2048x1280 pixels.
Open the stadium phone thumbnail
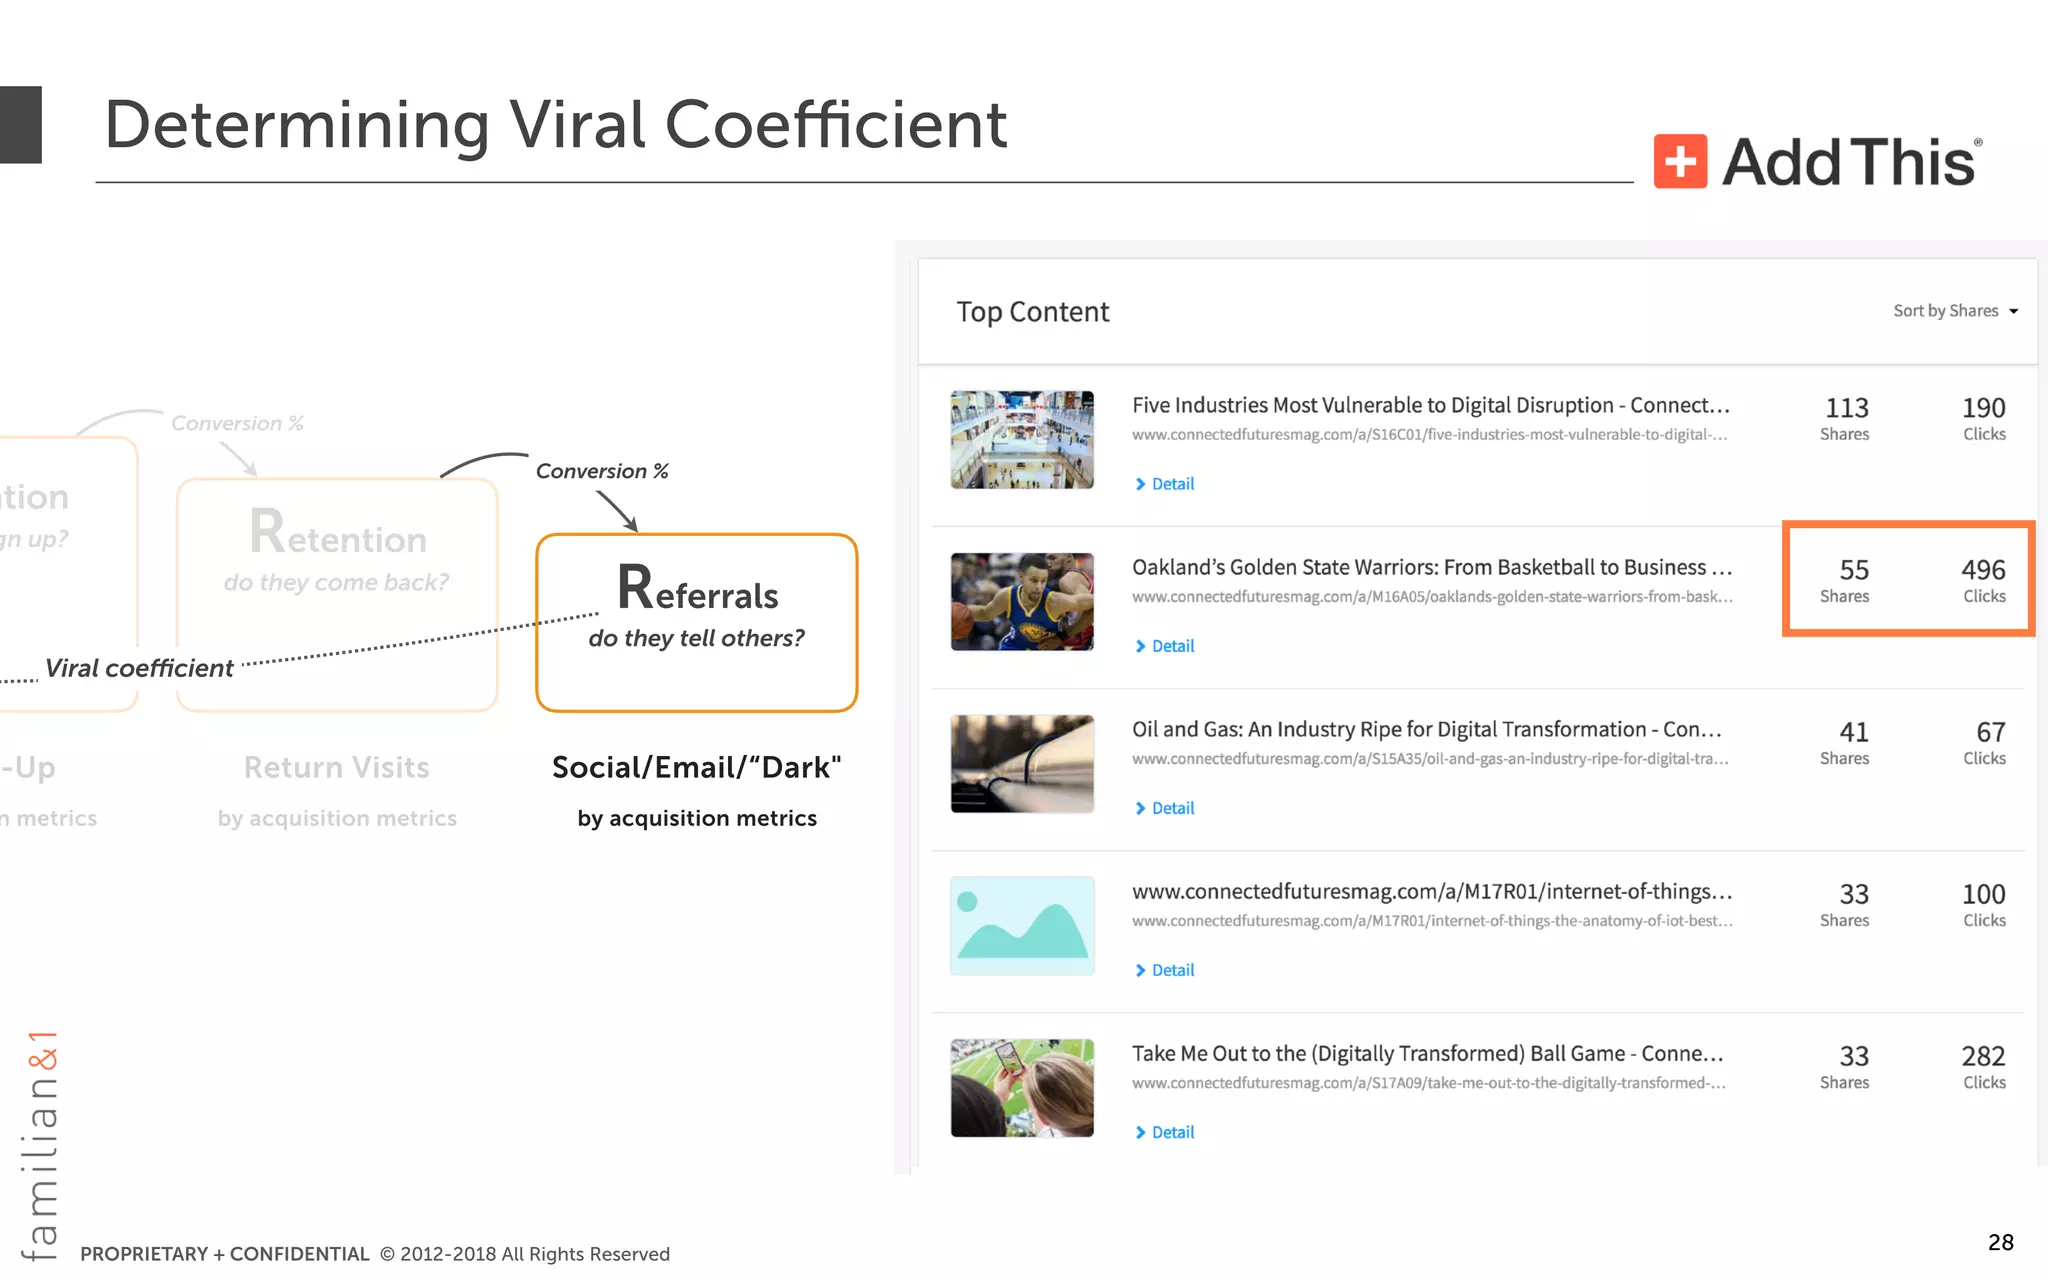click(1021, 1088)
